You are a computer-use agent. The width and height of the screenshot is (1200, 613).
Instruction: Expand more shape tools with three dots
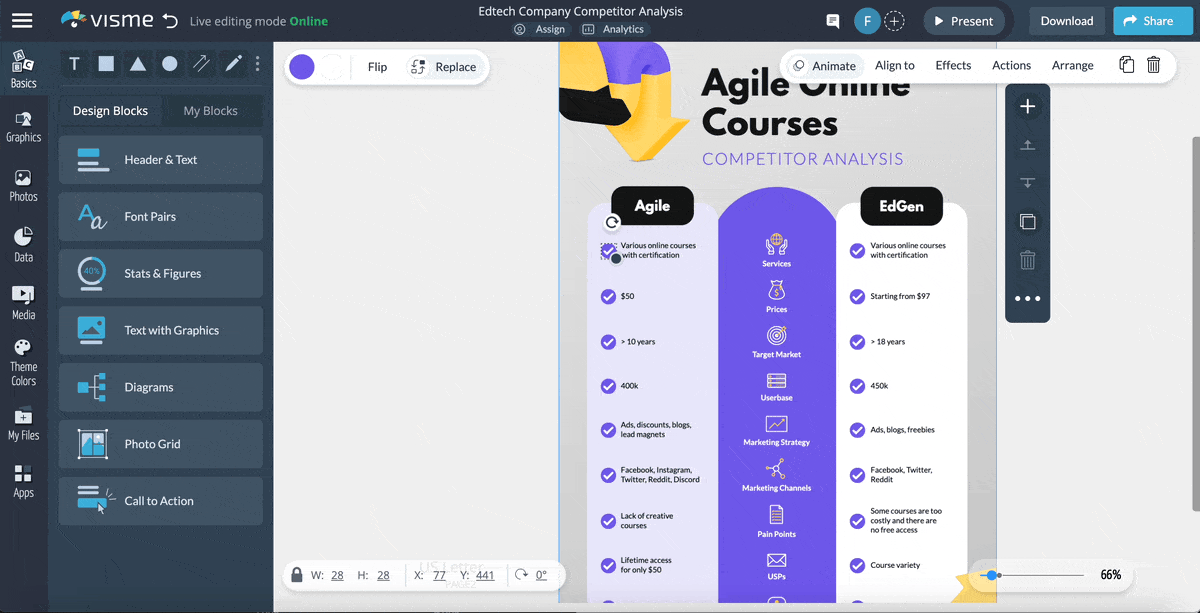258,64
